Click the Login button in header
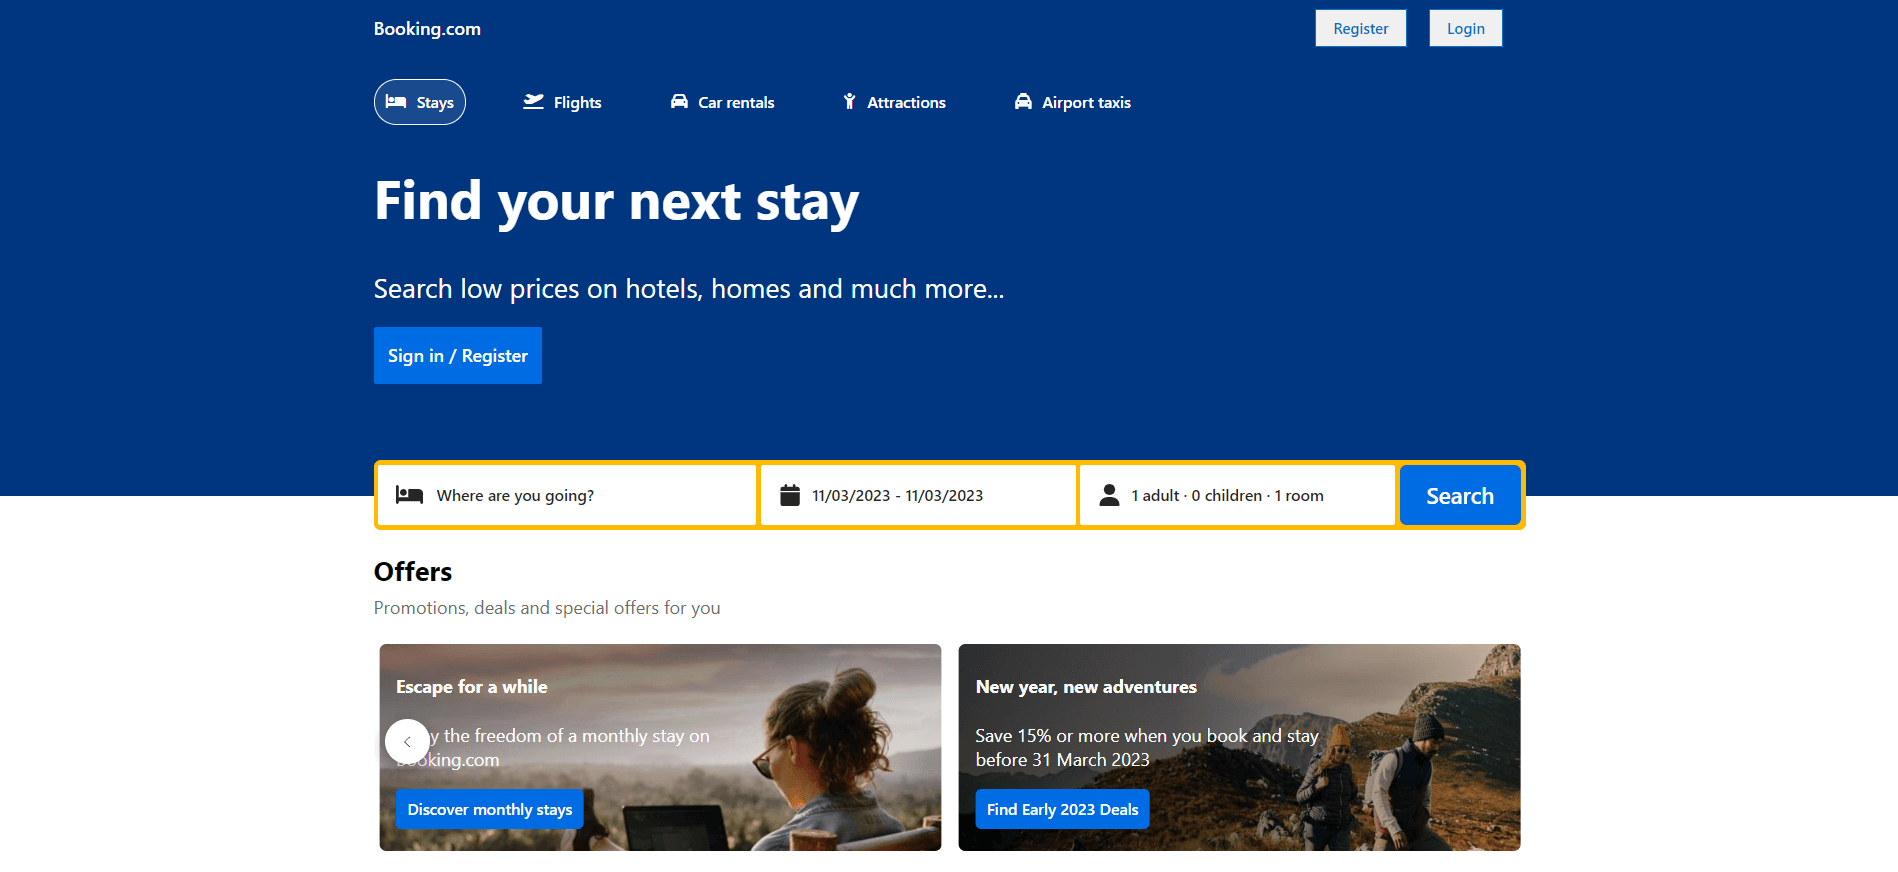Screen dimensions: 1898x872 1466,28
